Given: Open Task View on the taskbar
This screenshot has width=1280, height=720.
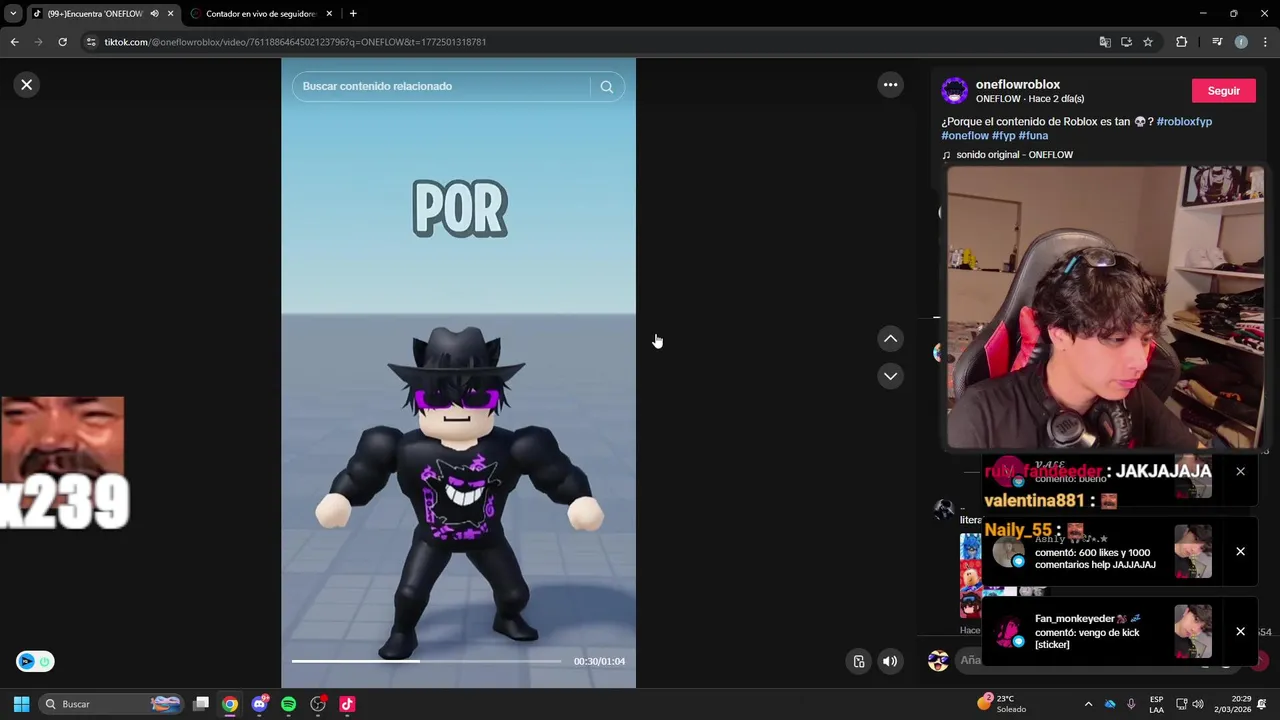Looking at the screenshot, I should [201, 704].
